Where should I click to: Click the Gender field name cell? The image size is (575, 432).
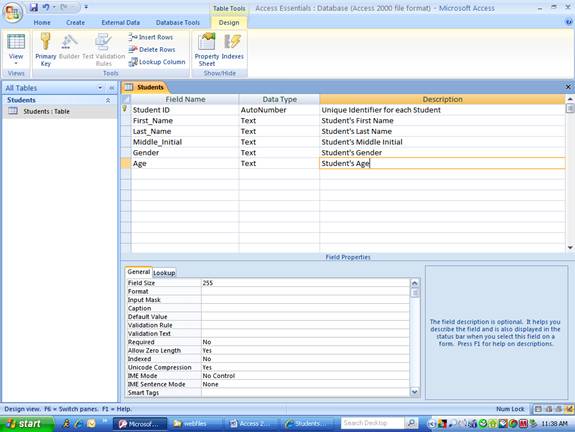[185, 153]
